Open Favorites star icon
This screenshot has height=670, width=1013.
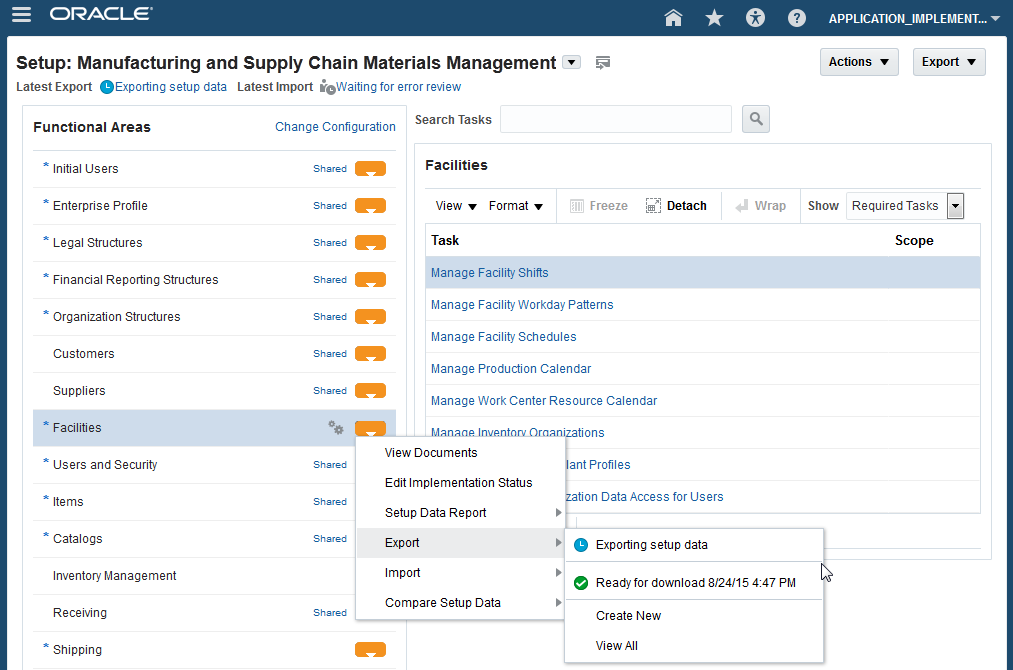click(x=714, y=17)
